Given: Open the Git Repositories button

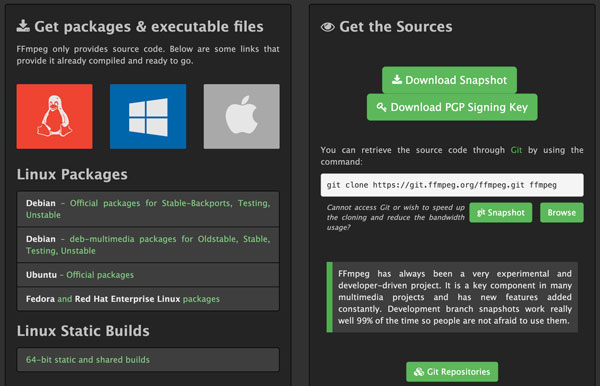Looking at the screenshot, I should tap(452, 372).
